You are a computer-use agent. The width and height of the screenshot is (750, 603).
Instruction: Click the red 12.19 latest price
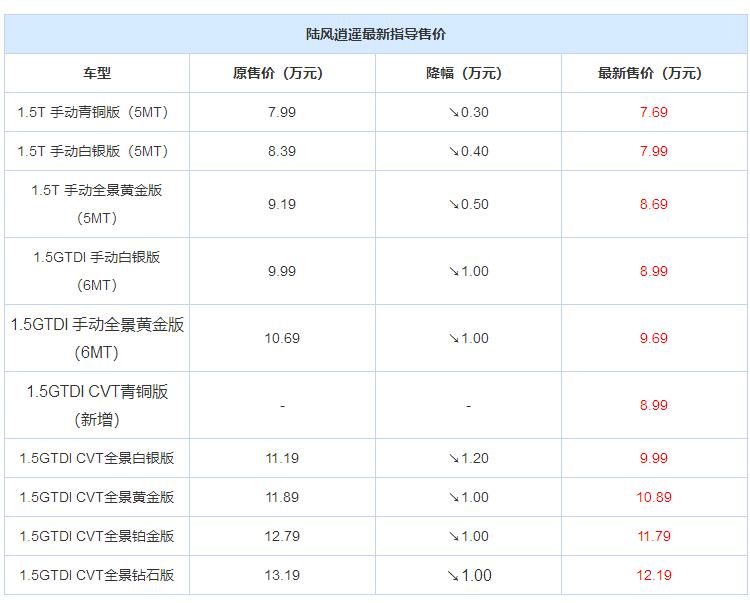[x=653, y=575]
